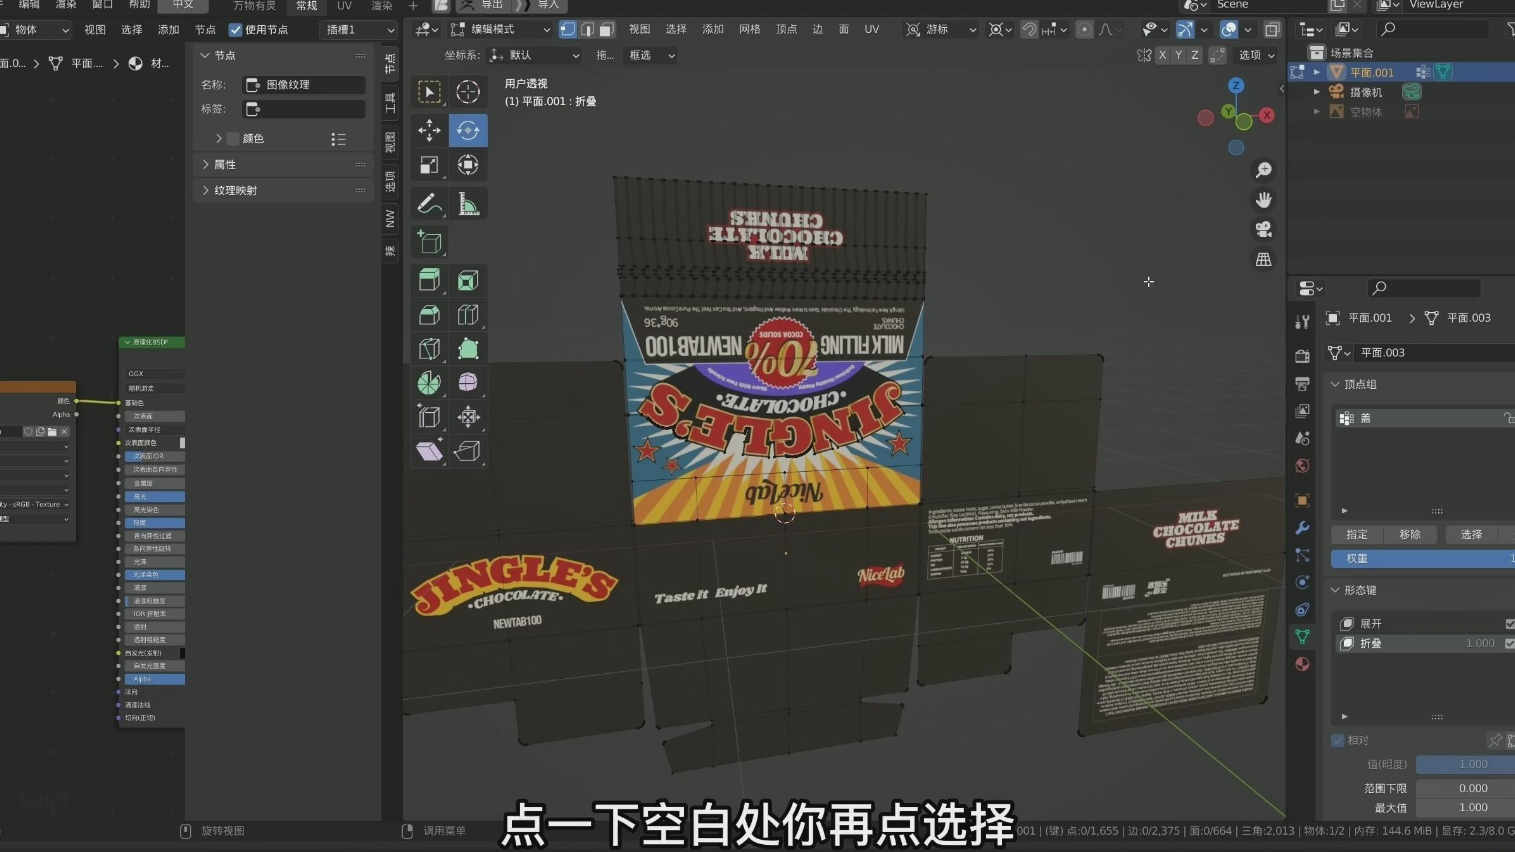Open the UV menu in viewport header
Viewport: 1515px width, 852px height.
click(x=871, y=30)
